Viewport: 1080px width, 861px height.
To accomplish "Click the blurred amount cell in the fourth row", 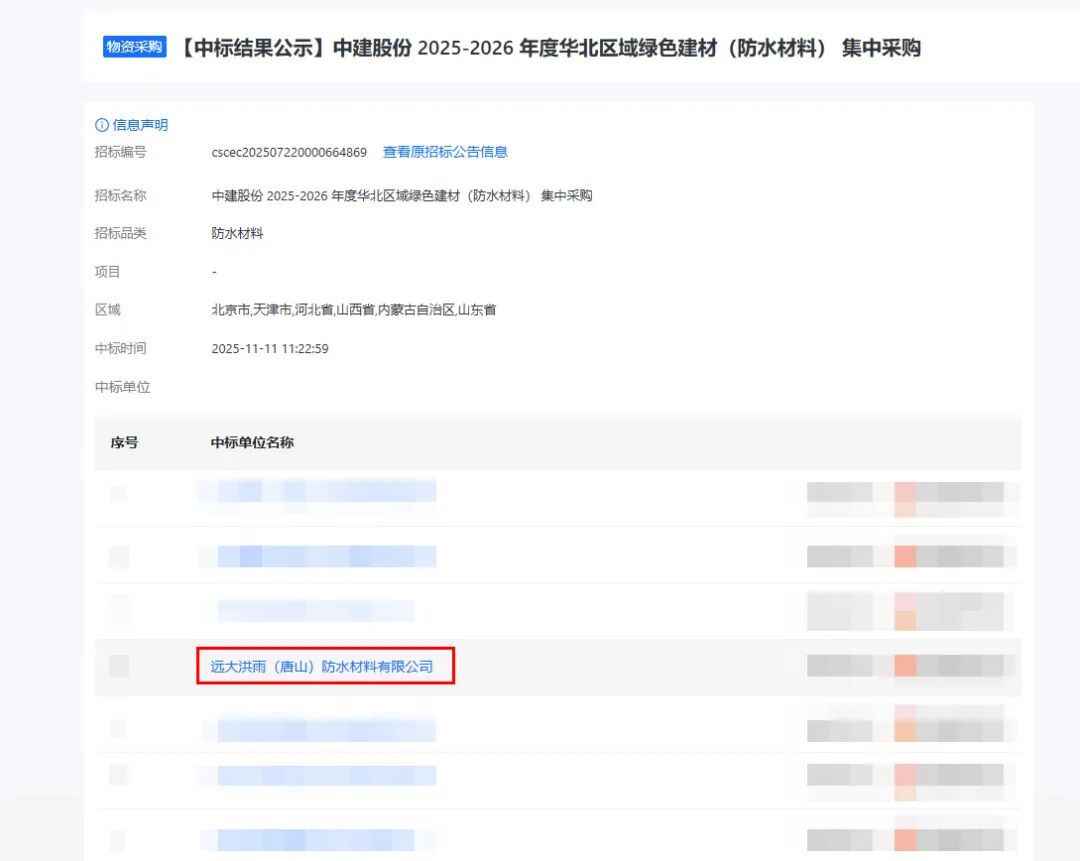I will (905, 666).
